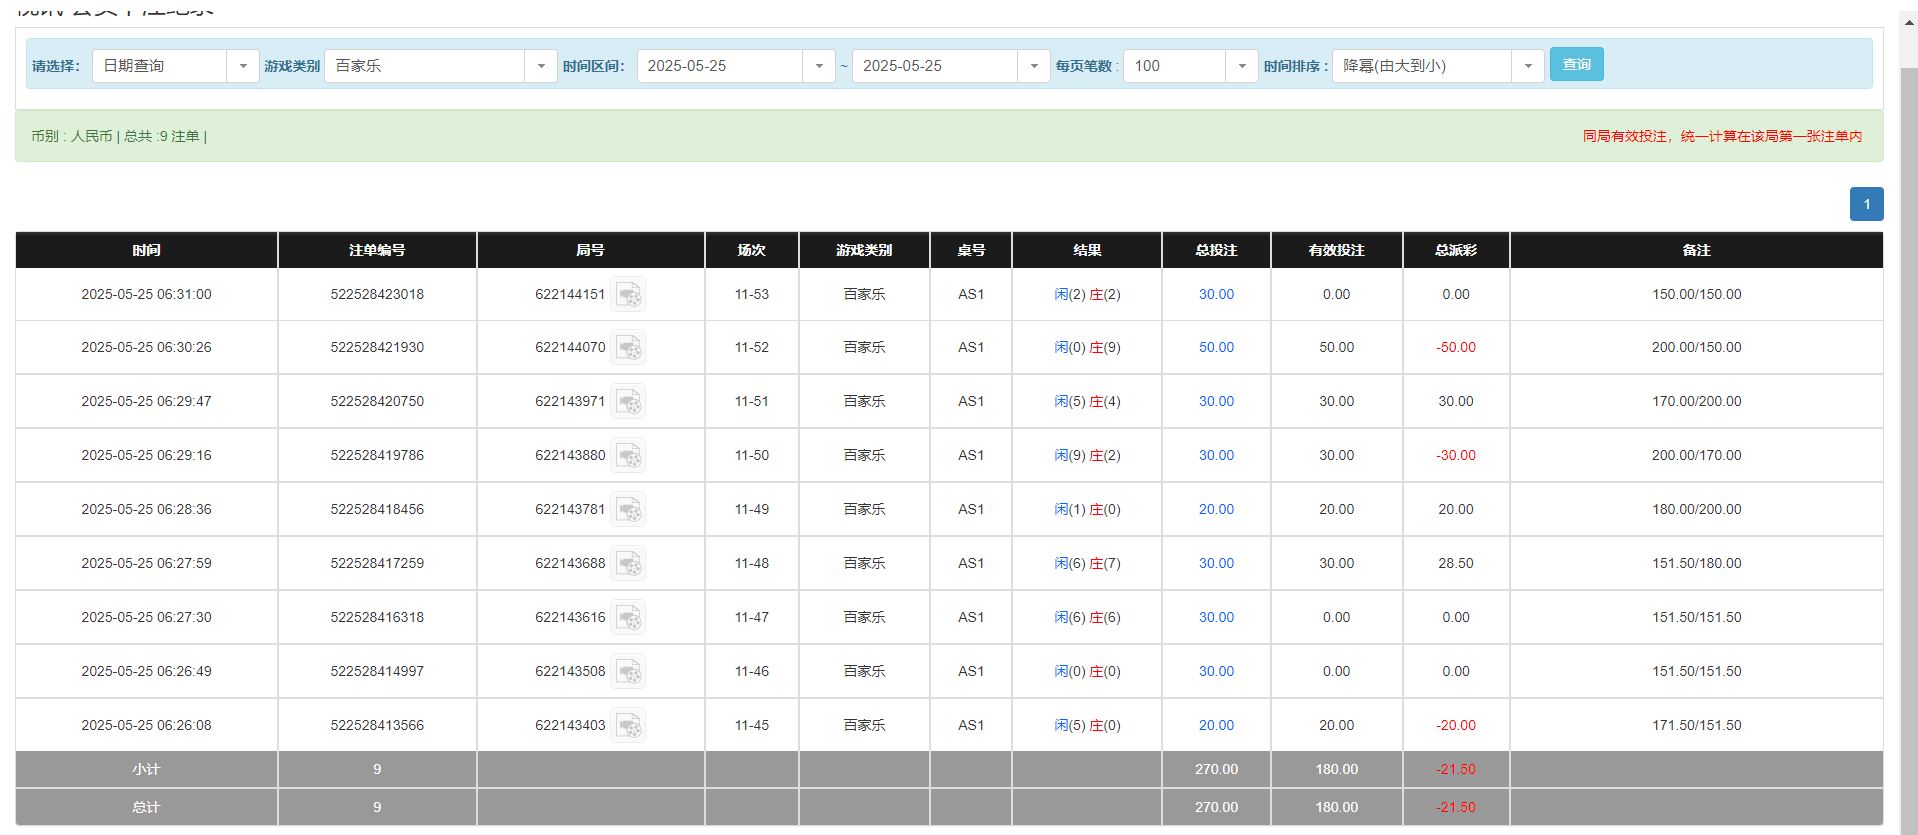Viewport: 1918px width, 835px height.
Task: View replay icon for round 622143781
Action: [x=628, y=510]
